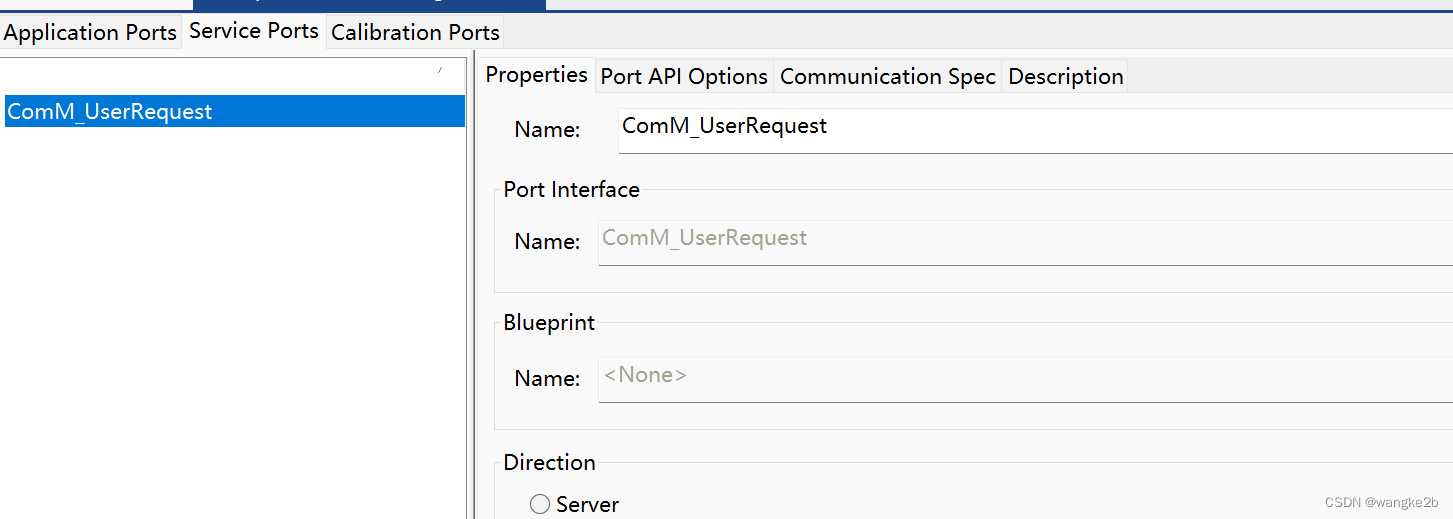Show the Properties tab
Viewport: 1453px width, 519px height.
537,75
